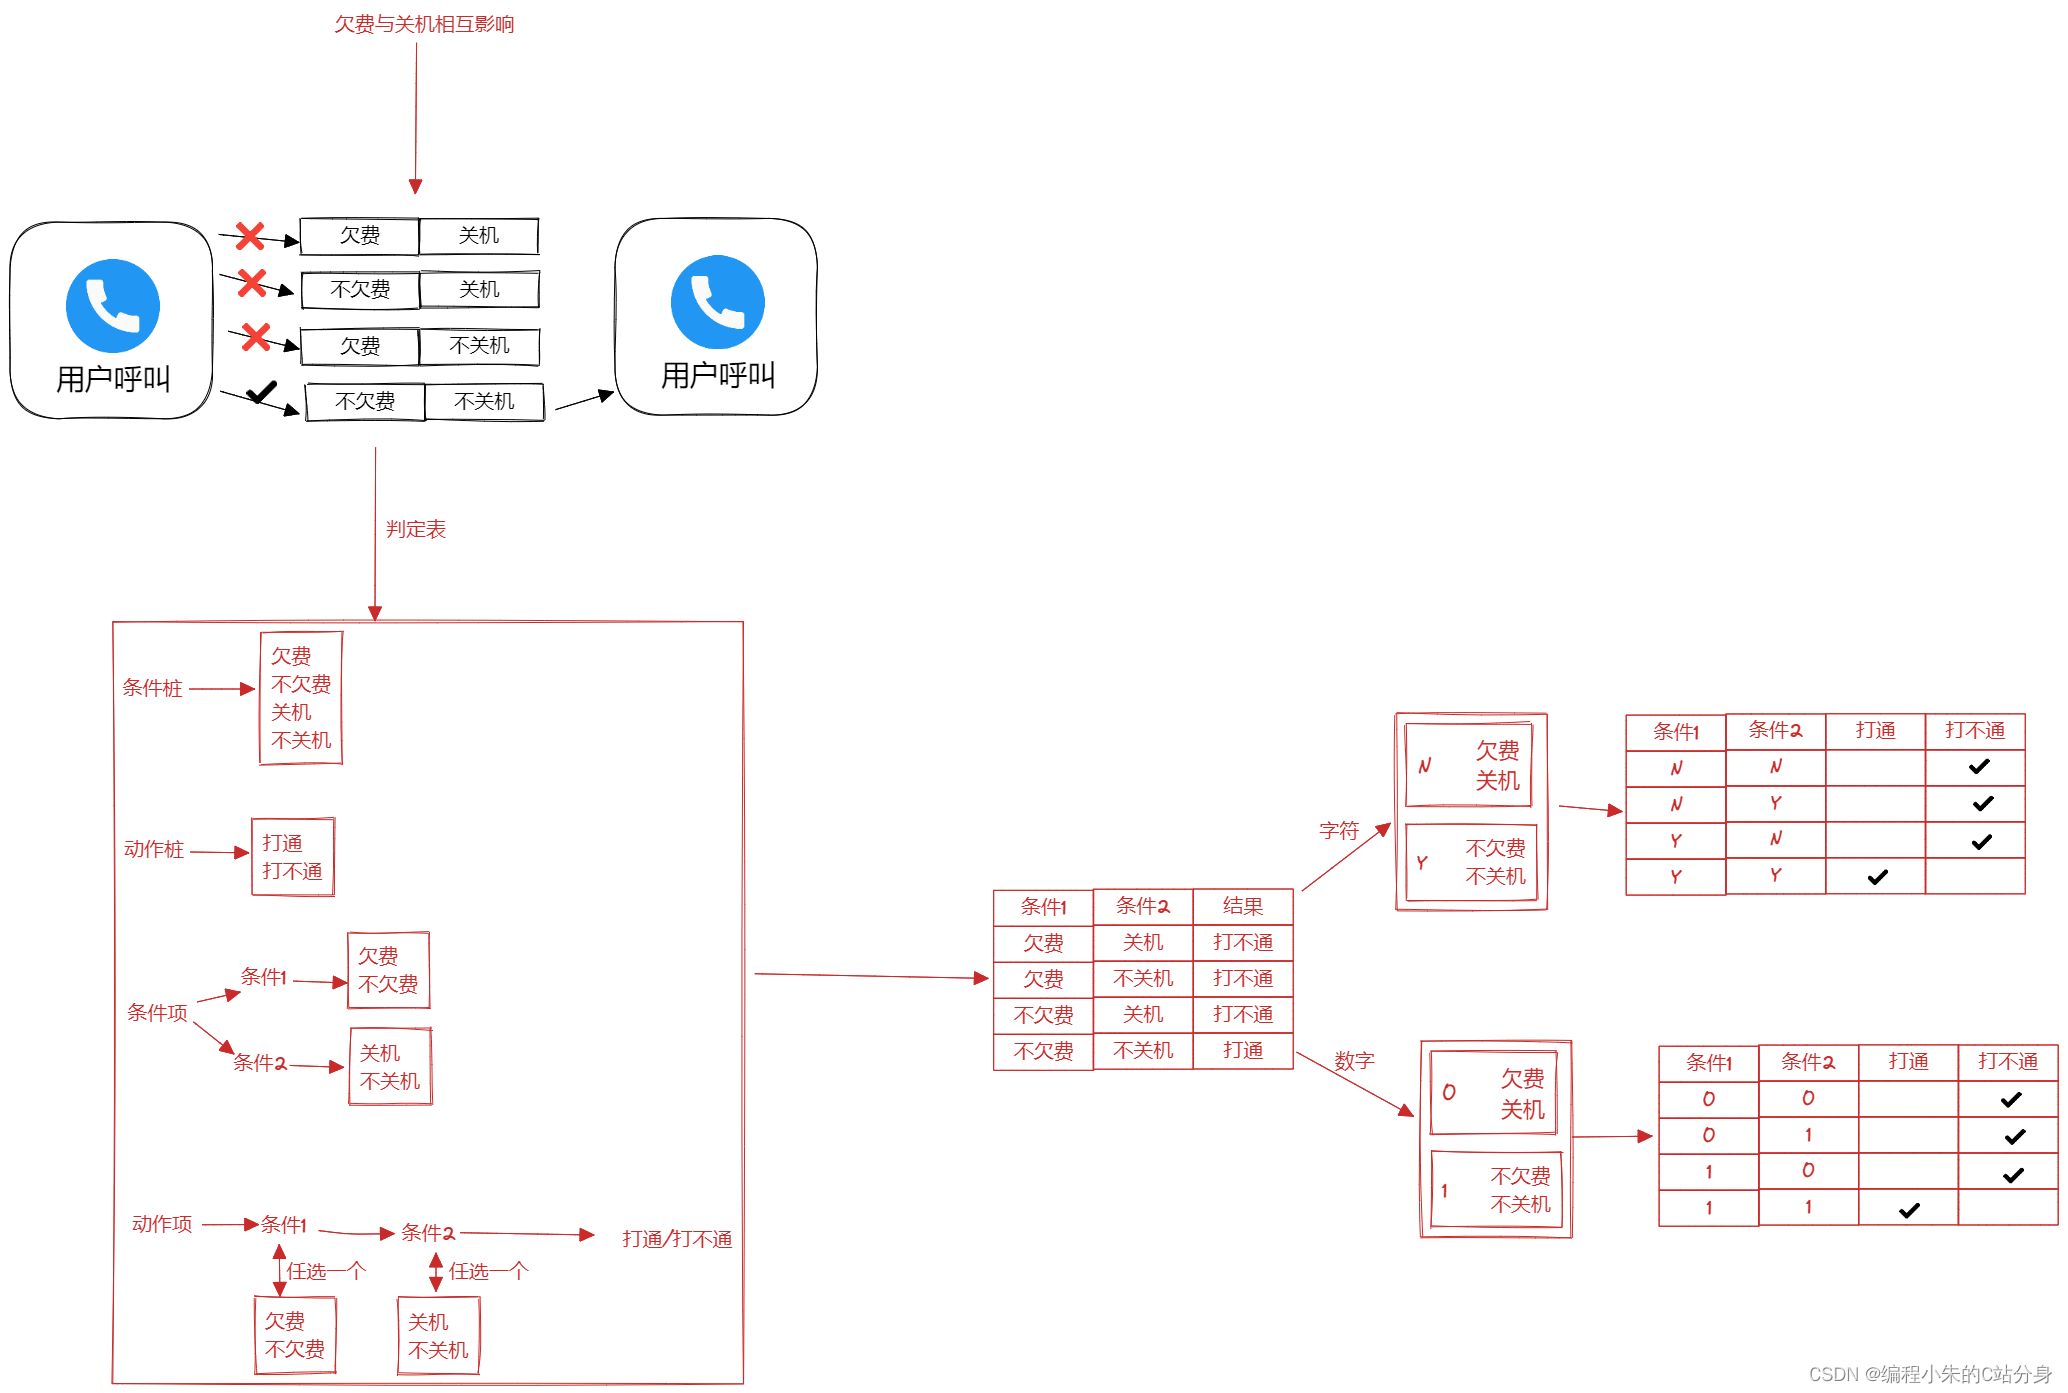Click the 欠费 不欠费 box under 动作项 条件1
The width and height of the screenshot is (2068, 1393).
(295, 1335)
